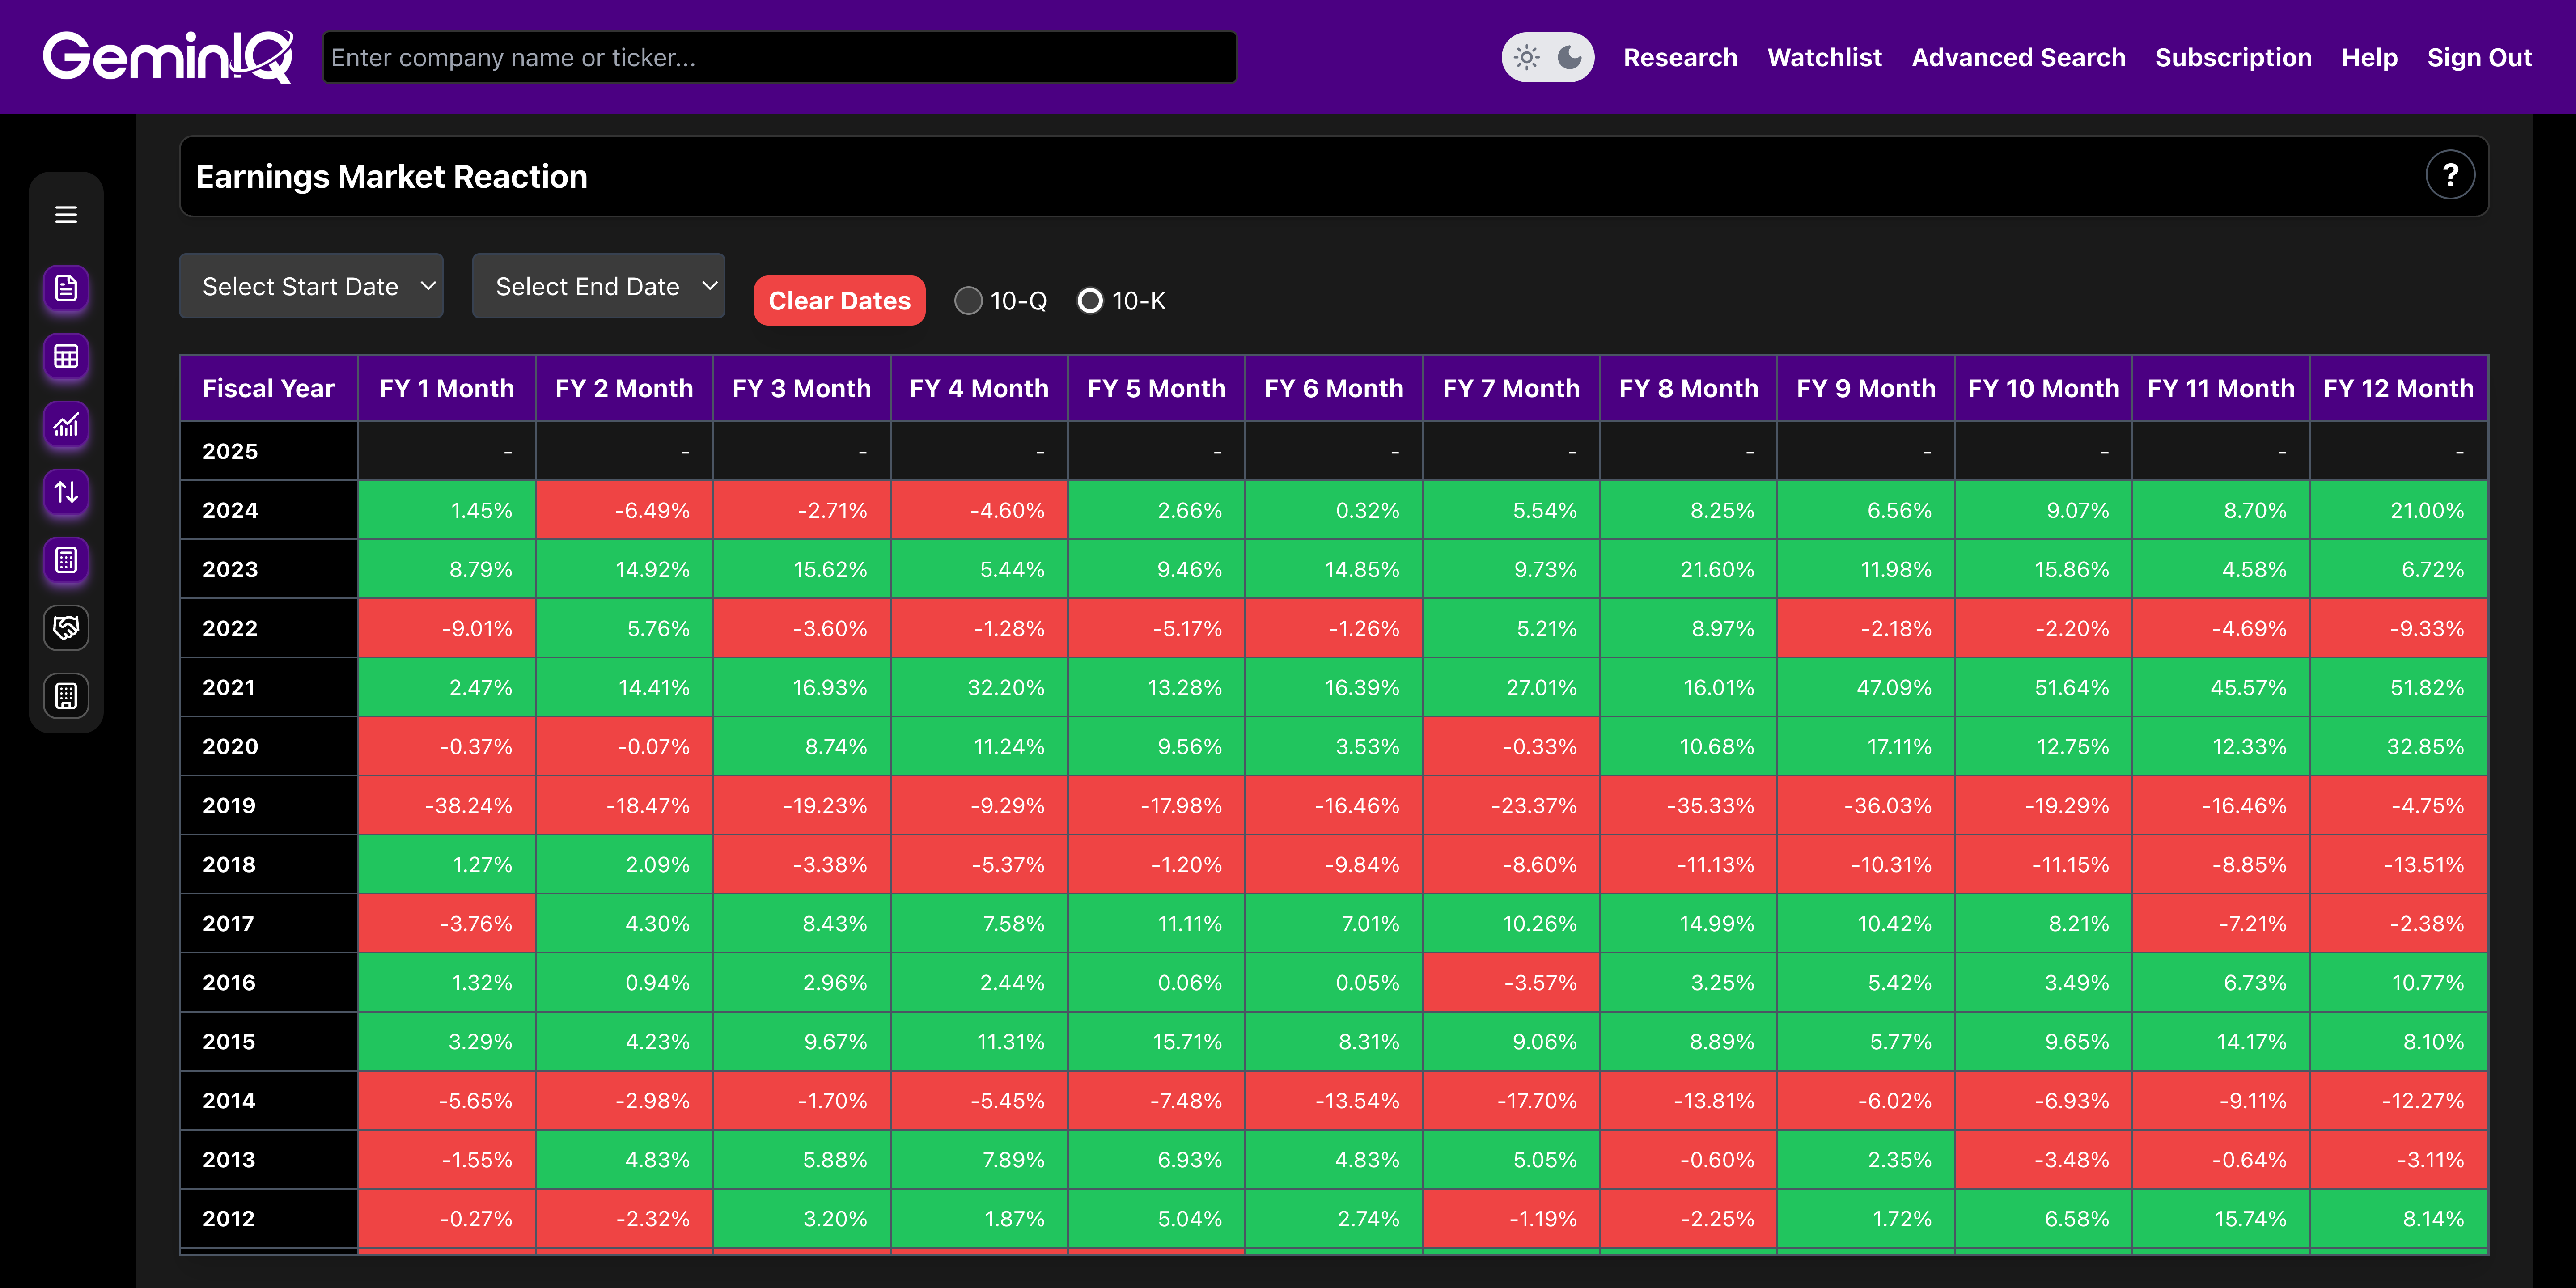Open the table grid sidebar icon
Image resolution: width=2576 pixels, height=1288 pixels.
[66, 357]
